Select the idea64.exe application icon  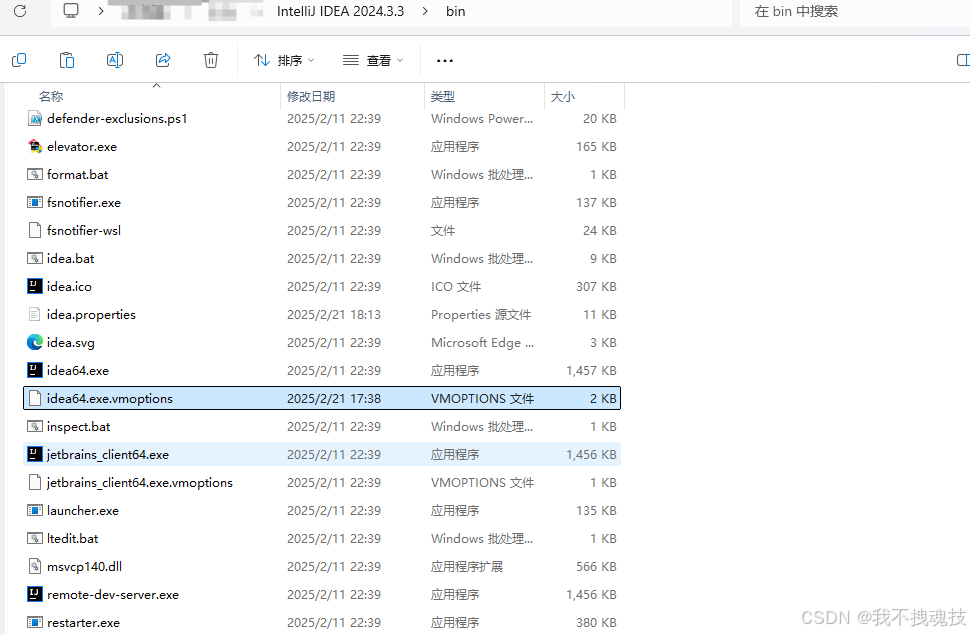pos(35,370)
